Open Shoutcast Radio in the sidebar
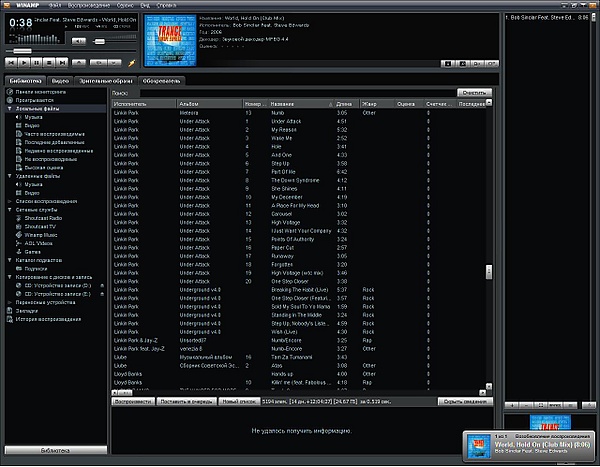Viewport: 600px width, 467px height. tap(44, 217)
